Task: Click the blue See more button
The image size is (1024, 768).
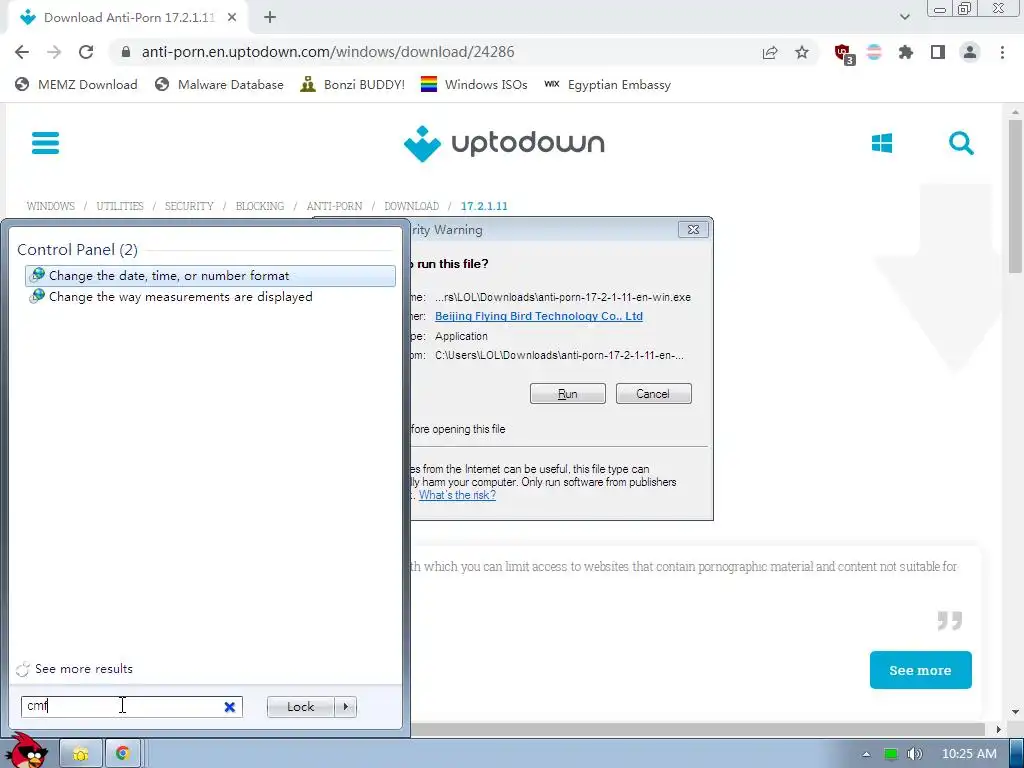Action: pos(920,670)
